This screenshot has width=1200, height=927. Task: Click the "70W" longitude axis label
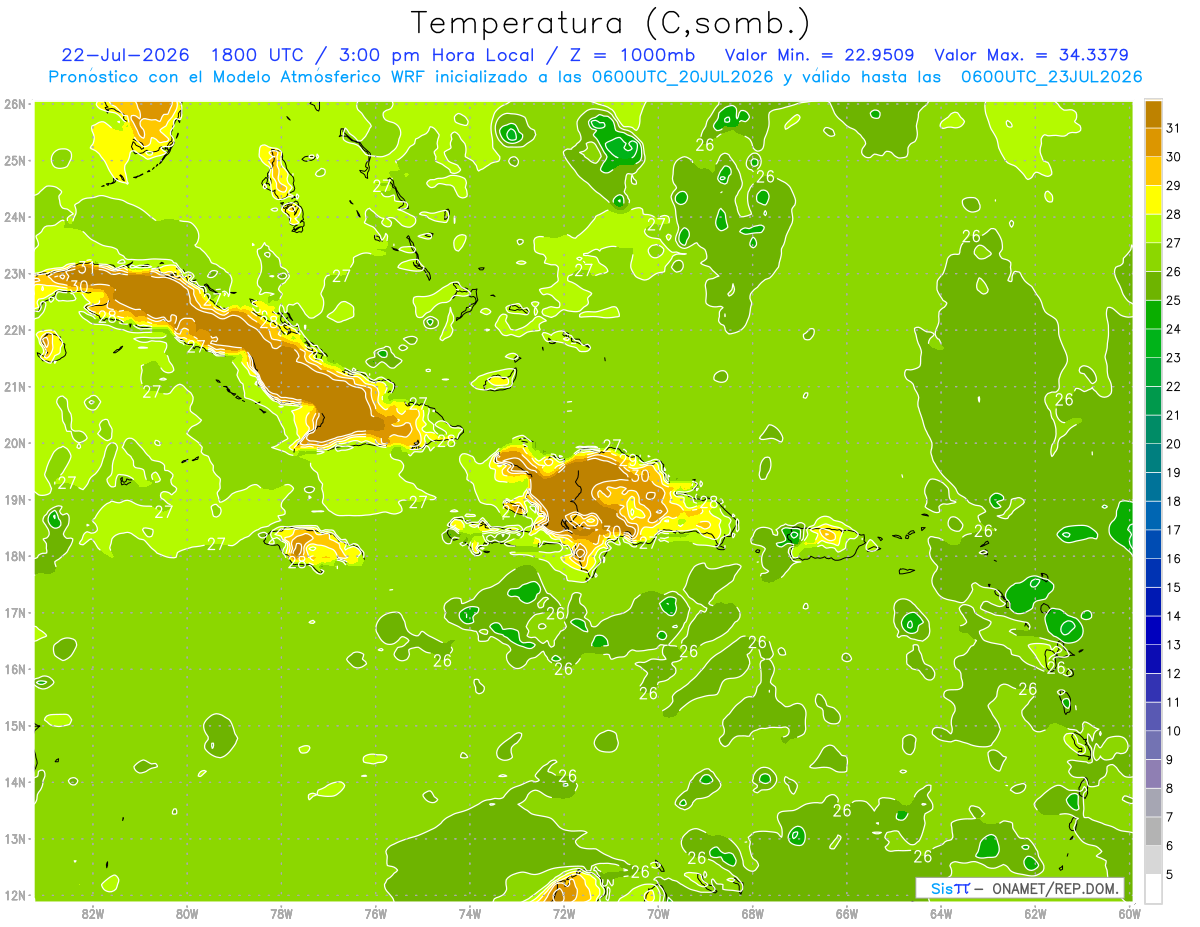point(658,913)
